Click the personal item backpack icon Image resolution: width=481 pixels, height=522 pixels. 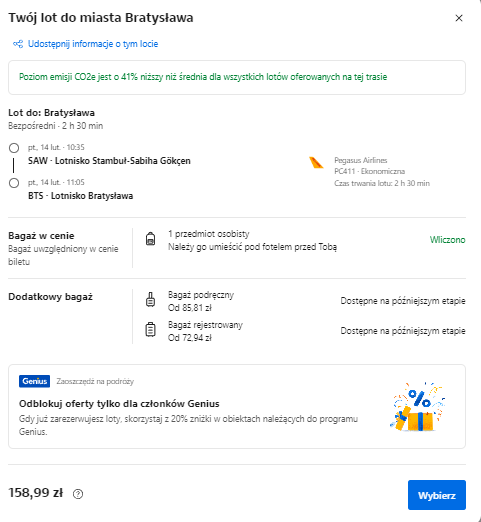tap(151, 239)
